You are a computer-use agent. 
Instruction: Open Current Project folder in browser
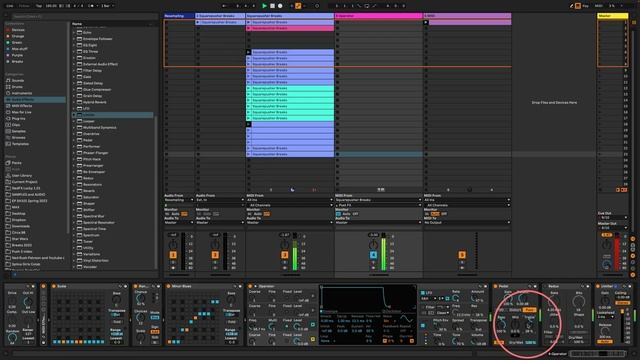(24, 182)
